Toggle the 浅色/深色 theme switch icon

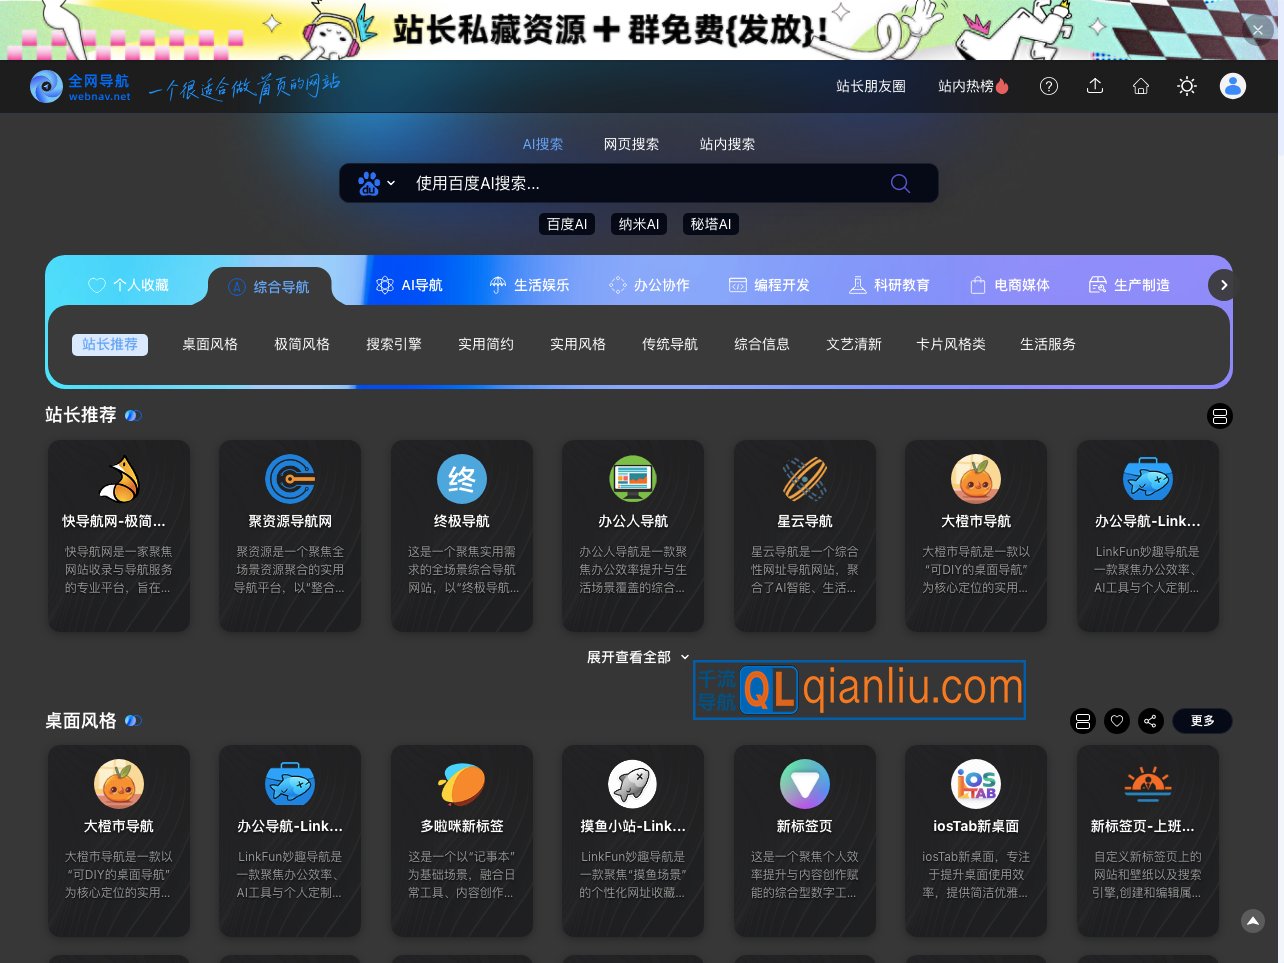[x=1186, y=86]
